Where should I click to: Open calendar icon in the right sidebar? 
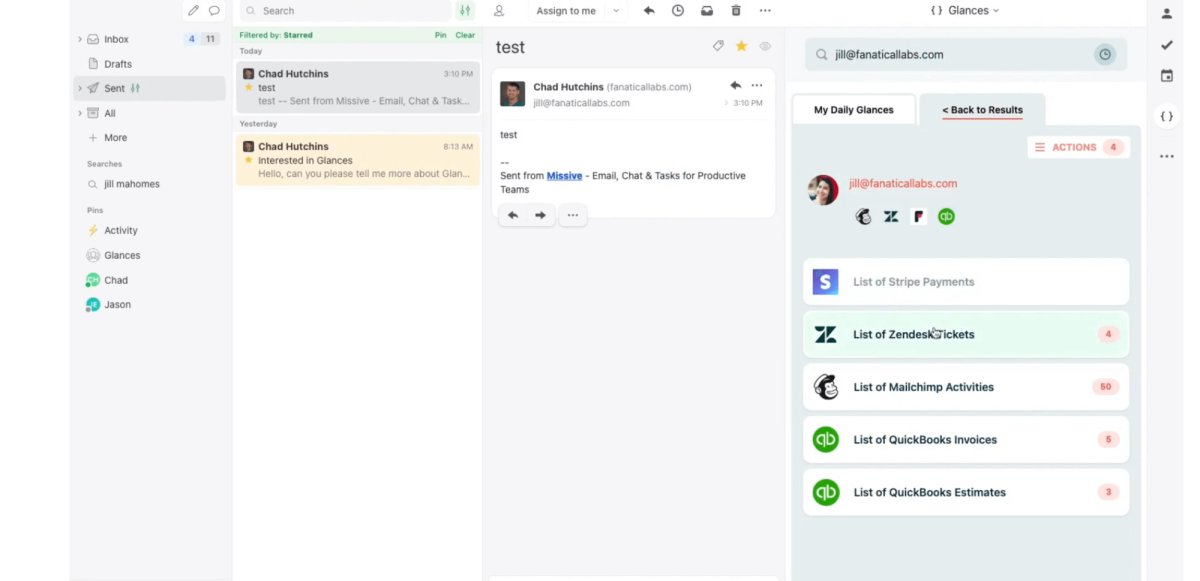[x=1166, y=76]
